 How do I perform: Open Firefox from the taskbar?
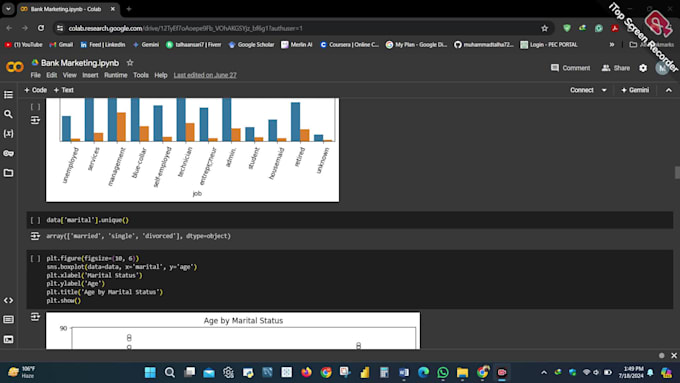point(306,373)
